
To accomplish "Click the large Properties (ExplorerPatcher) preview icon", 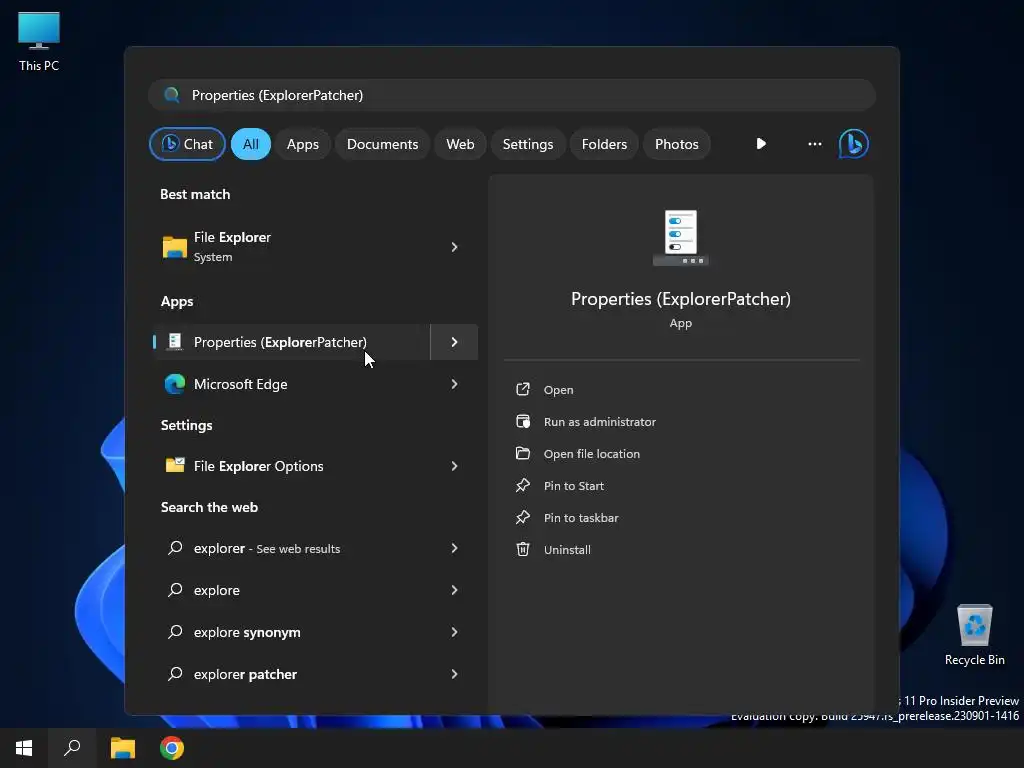I will click(680, 237).
